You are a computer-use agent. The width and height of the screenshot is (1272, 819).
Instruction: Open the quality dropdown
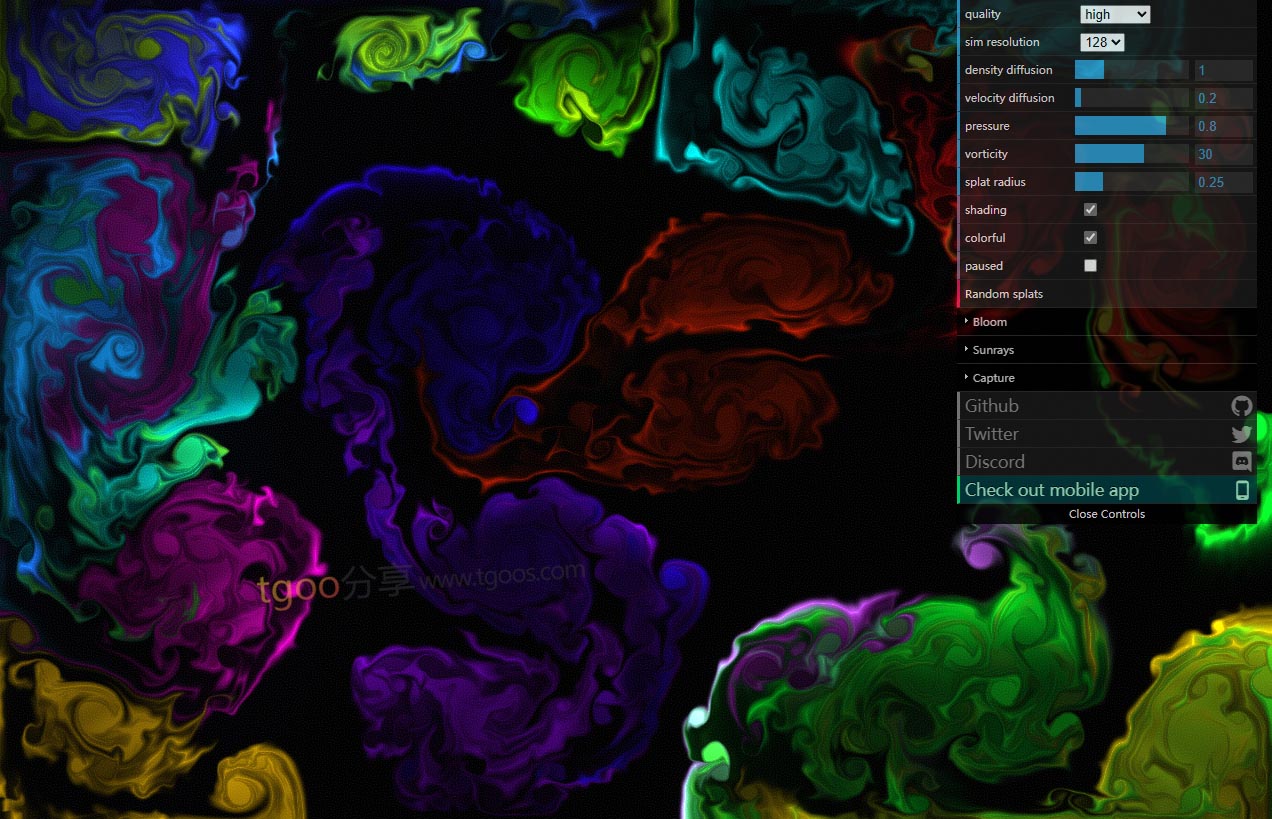coord(1115,14)
